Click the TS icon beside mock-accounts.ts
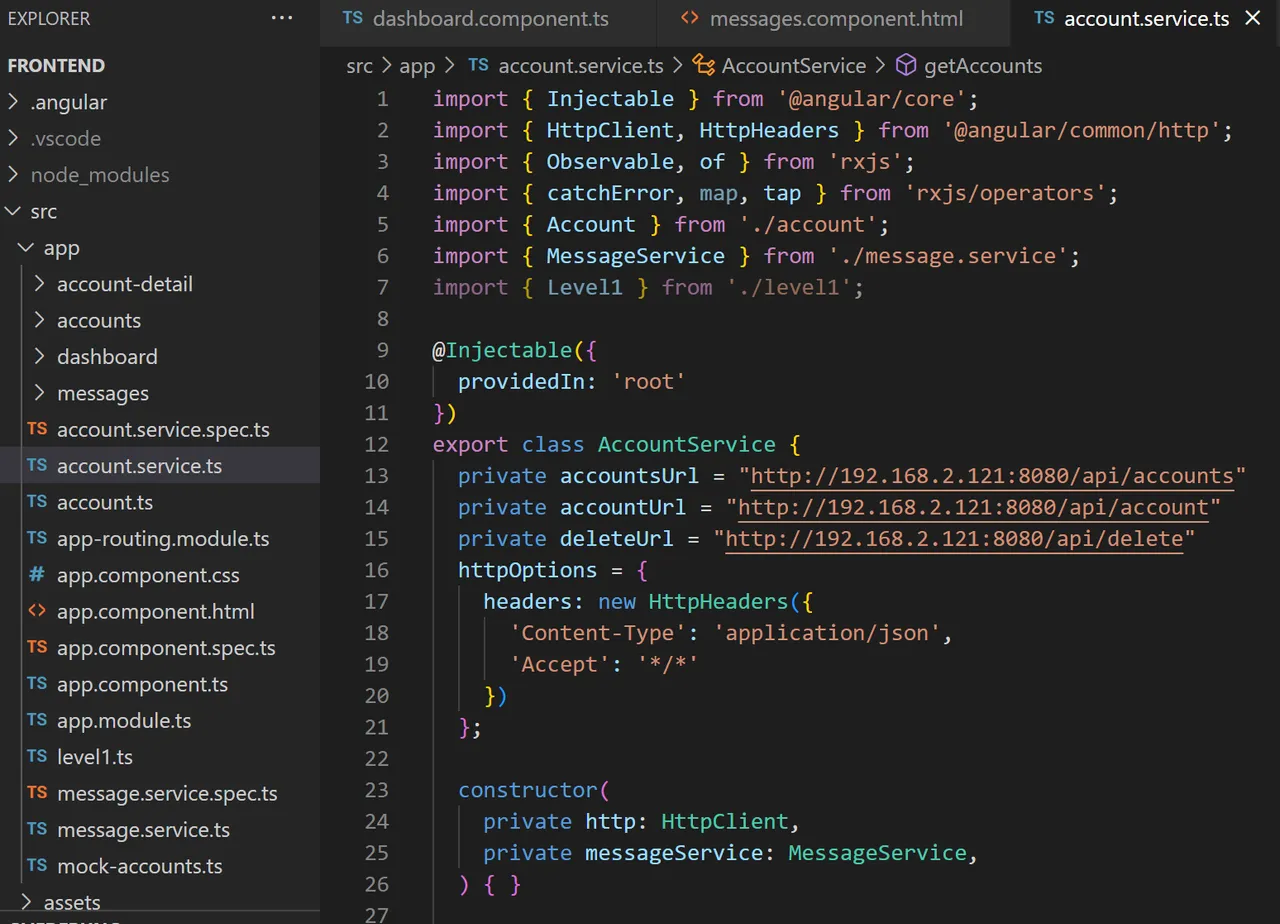The image size is (1280, 924). click(x=37, y=865)
